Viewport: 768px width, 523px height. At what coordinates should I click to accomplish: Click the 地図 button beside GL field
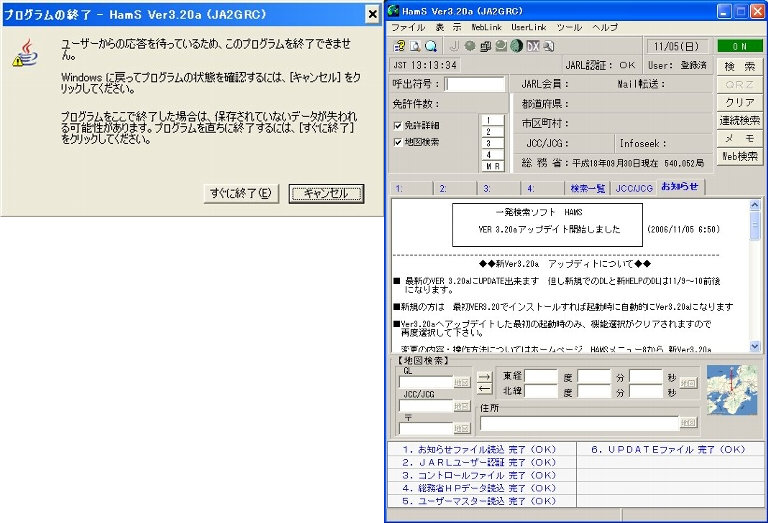tap(462, 382)
